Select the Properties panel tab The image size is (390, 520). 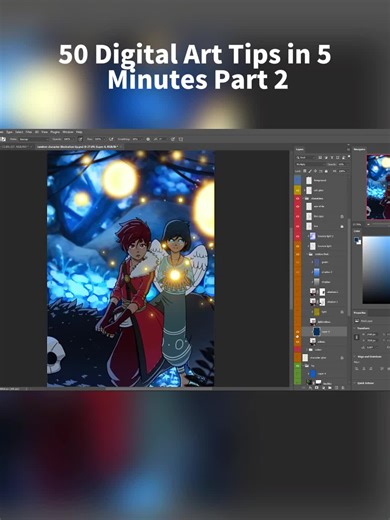[x=360, y=313]
